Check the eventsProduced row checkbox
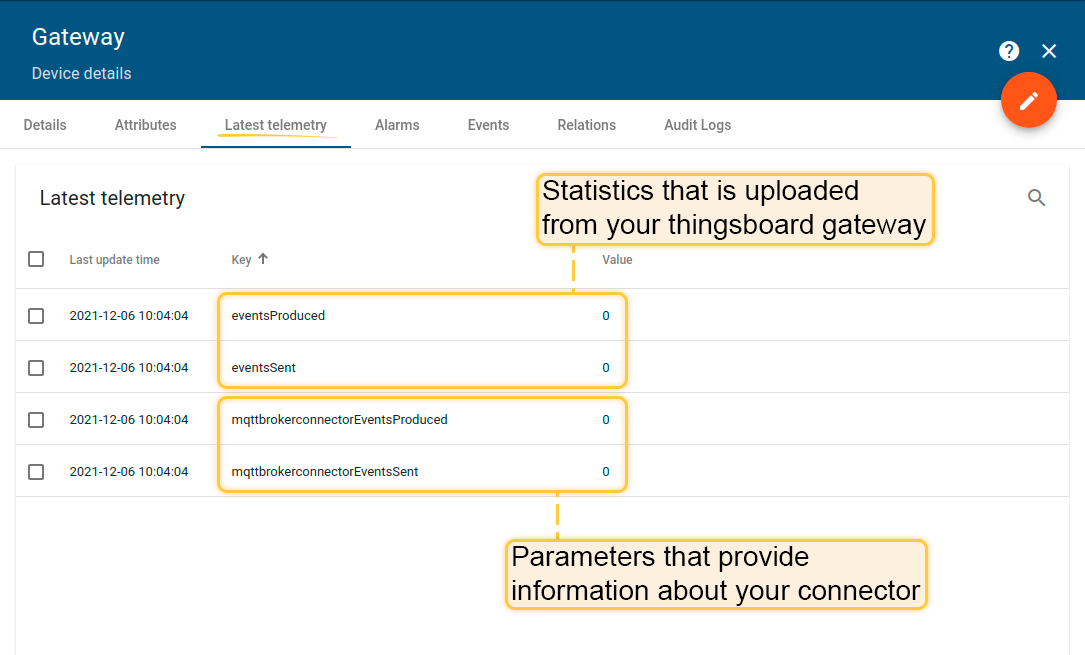Viewport: 1085px width, 655px height. tap(36, 316)
